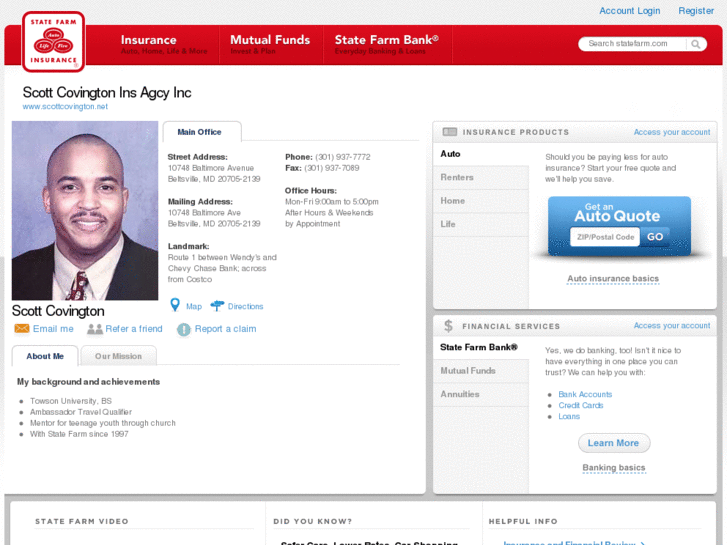Click the Report a claim alert icon
The image size is (727, 545).
click(184, 329)
